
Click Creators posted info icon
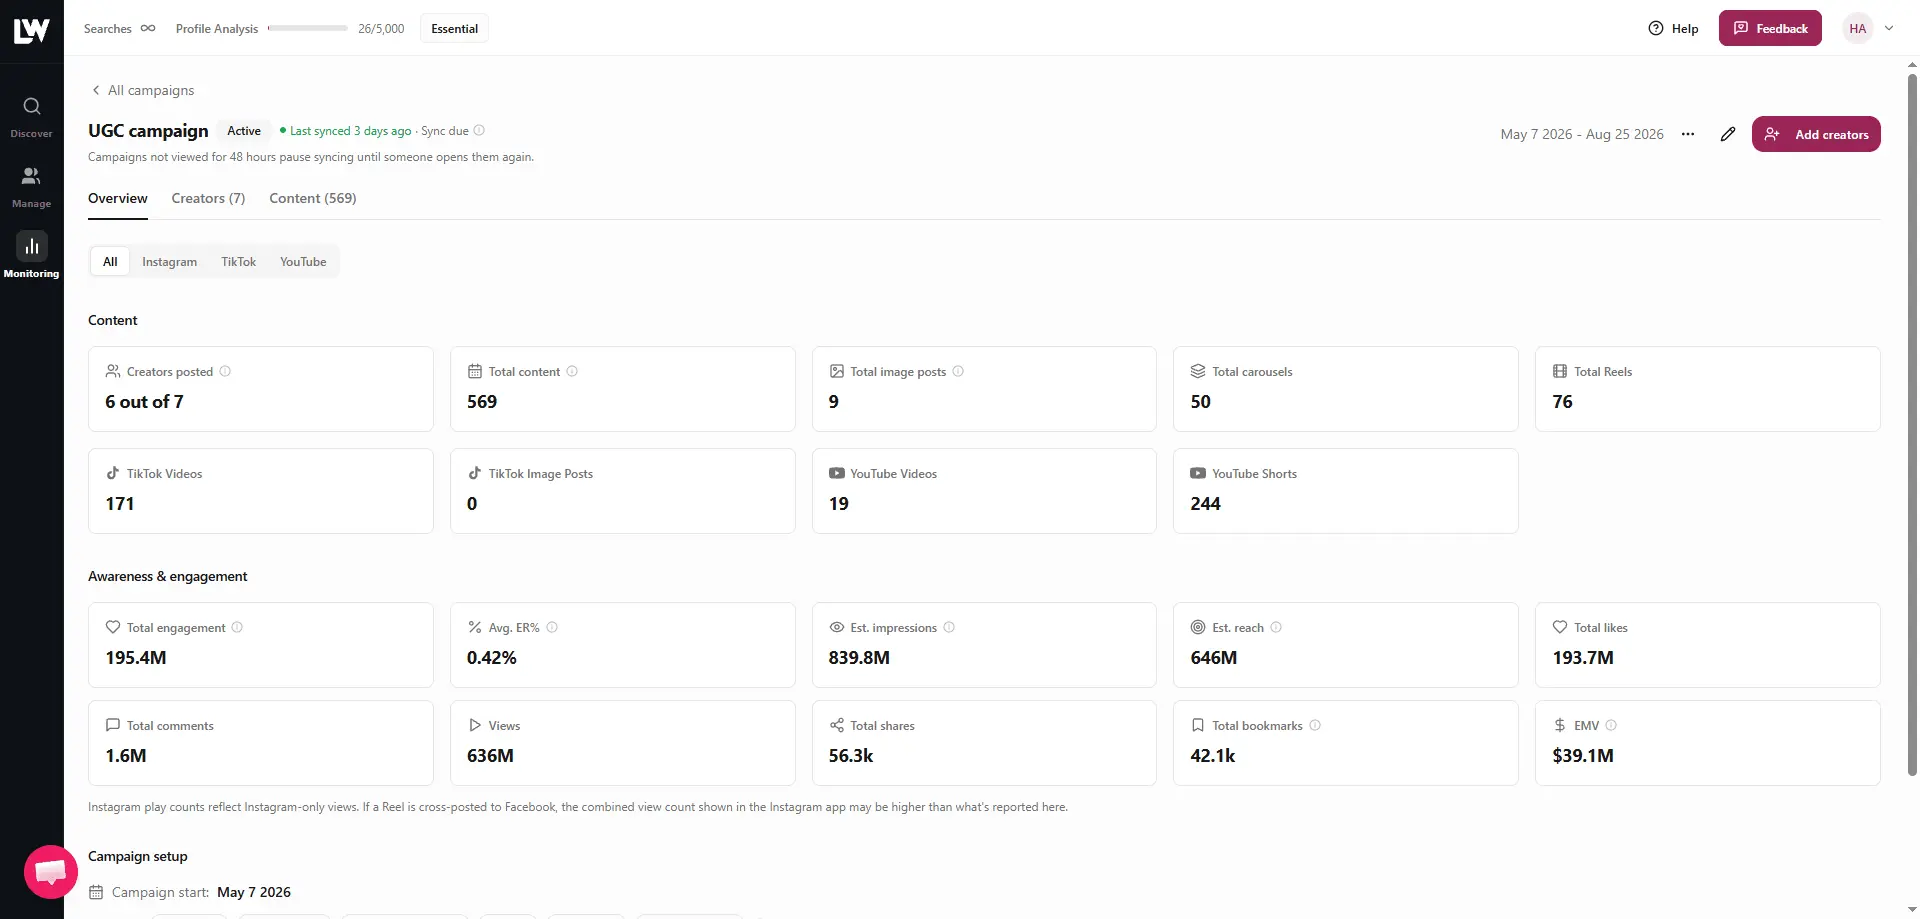pos(225,371)
